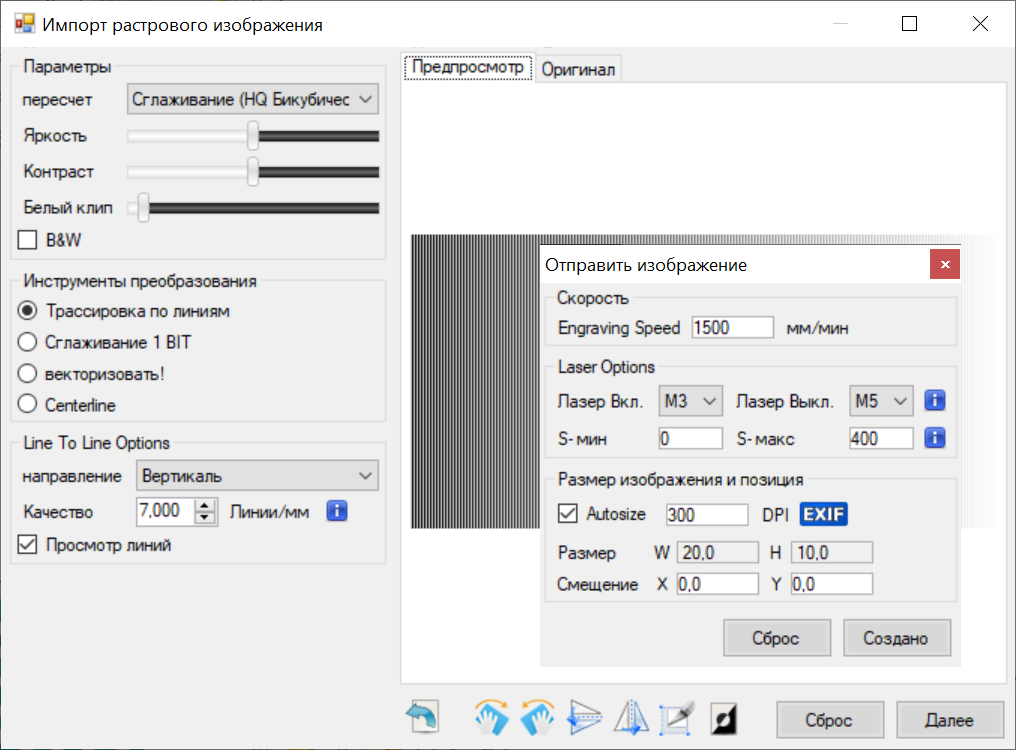Flip the image vertically
The width and height of the screenshot is (1016, 750).
(x=583, y=717)
